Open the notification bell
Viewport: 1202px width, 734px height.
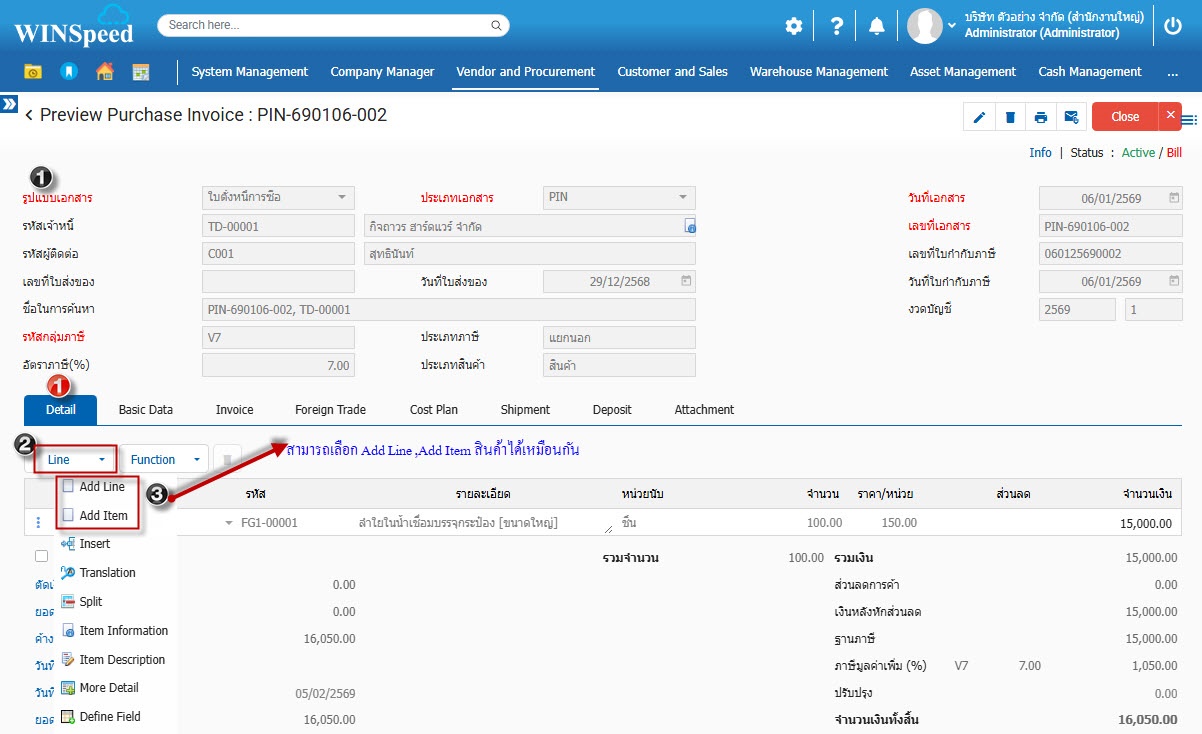876,27
